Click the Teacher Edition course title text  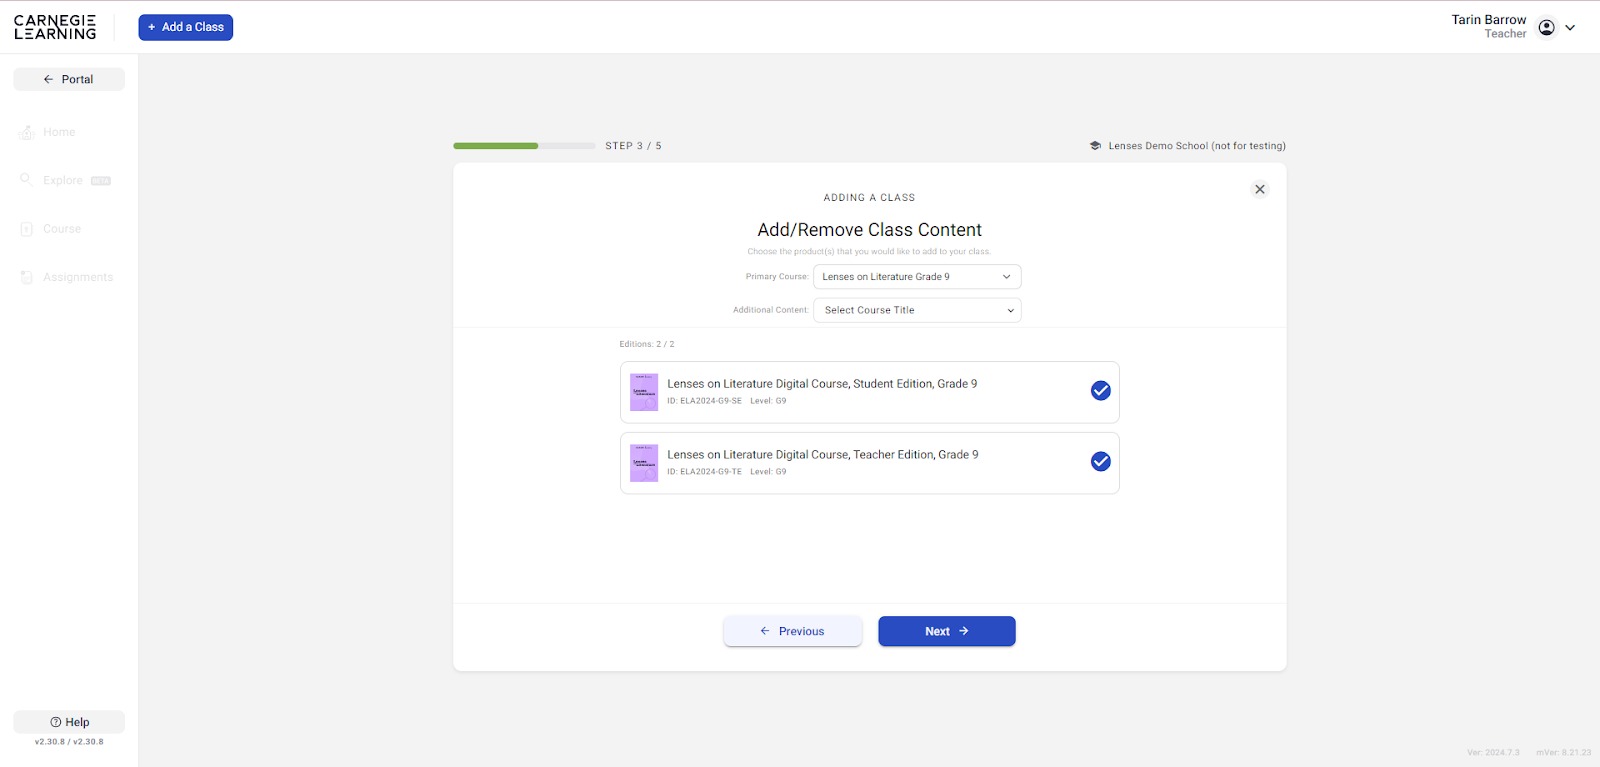823,455
